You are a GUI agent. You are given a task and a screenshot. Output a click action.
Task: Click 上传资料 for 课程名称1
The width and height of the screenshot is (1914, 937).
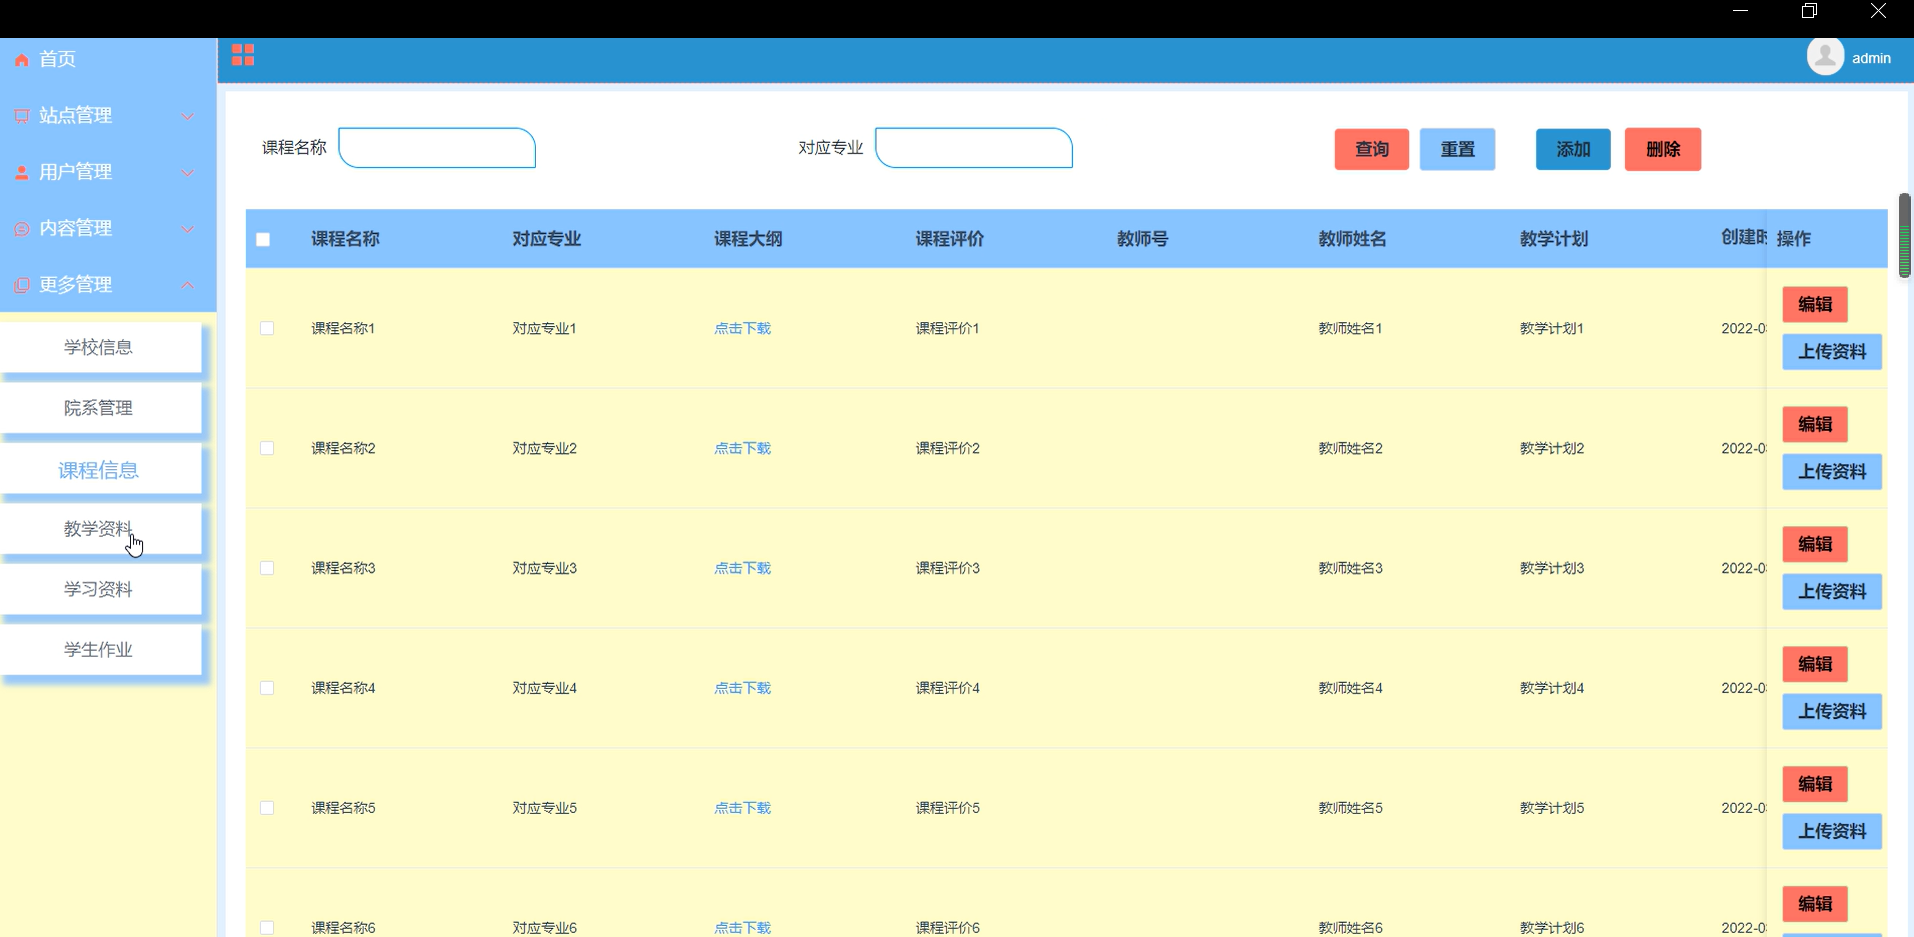(x=1832, y=352)
